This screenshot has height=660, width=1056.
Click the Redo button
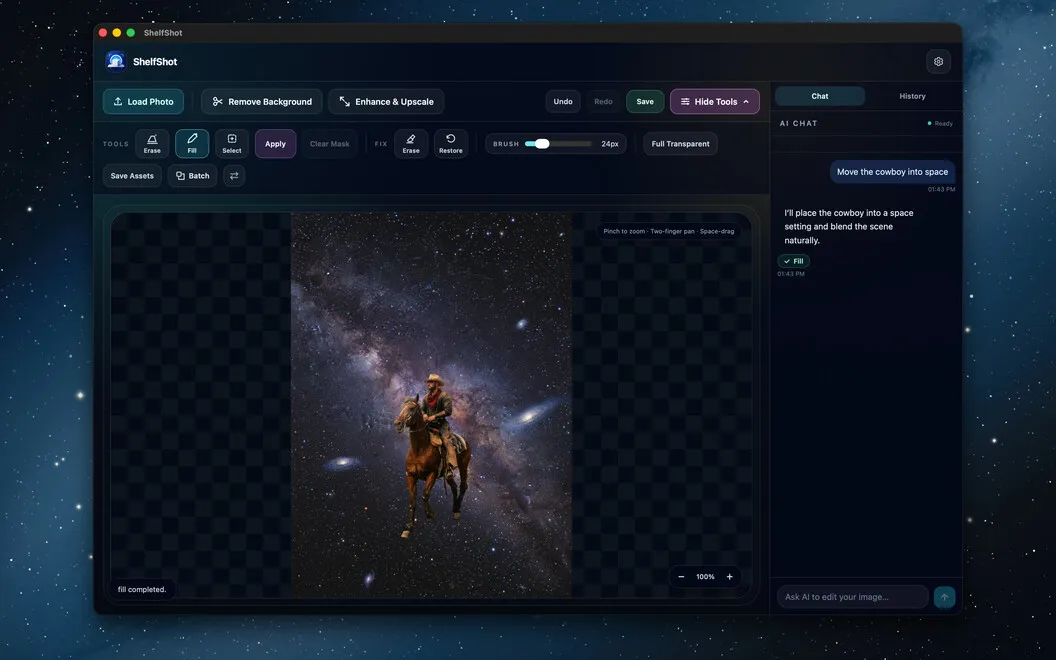point(603,102)
